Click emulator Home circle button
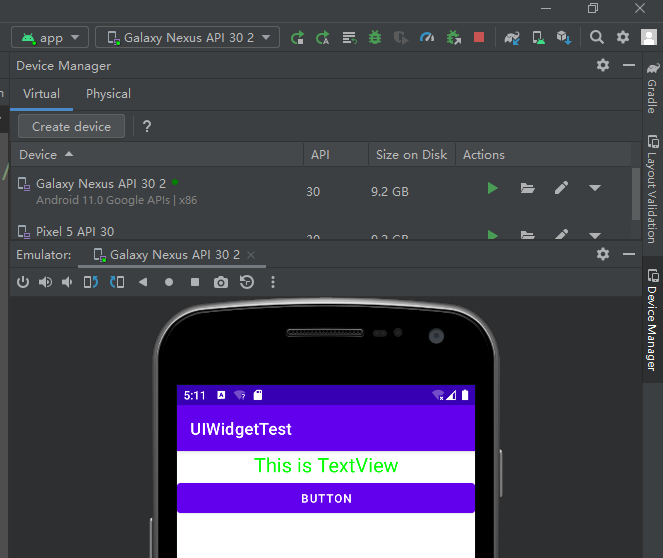663x558 pixels. tap(169, 282)
